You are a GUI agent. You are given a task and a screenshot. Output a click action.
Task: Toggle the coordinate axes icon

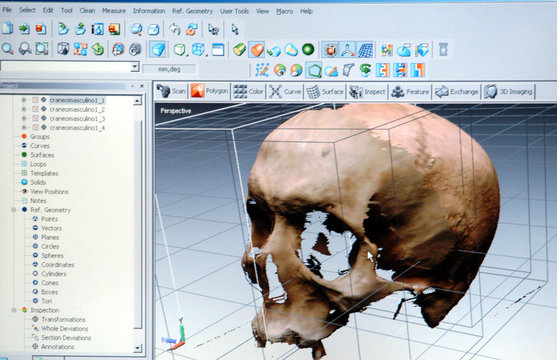coord(348,50)
